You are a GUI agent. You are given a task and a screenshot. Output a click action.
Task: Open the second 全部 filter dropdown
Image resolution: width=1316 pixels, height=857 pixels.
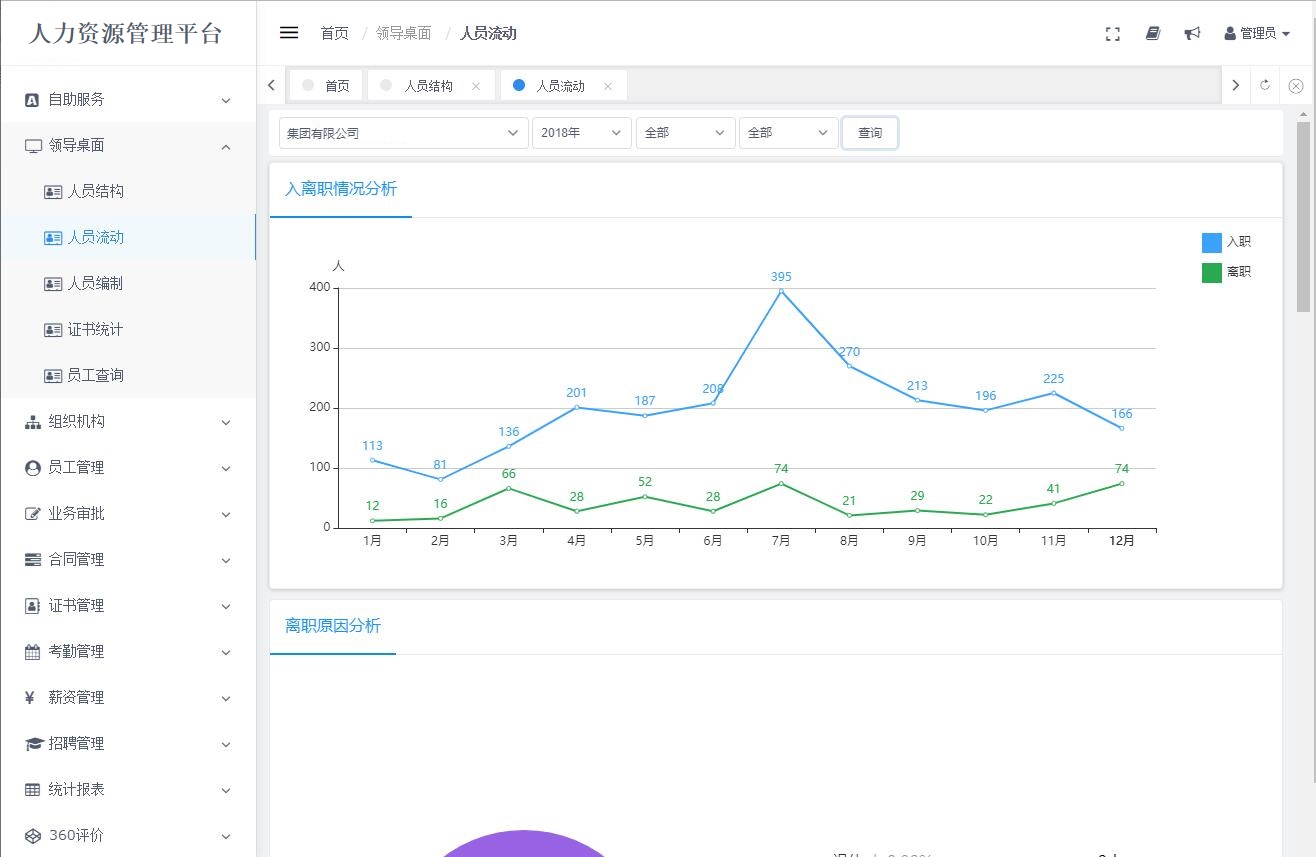788,133
